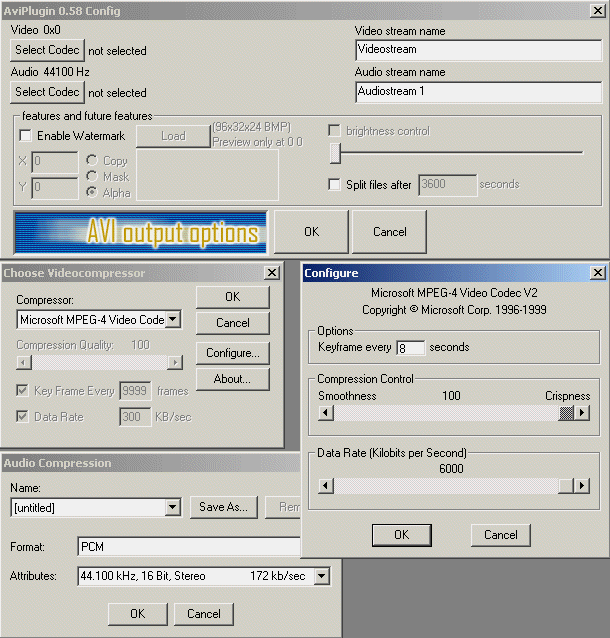This screenshot has width=610, height=638.
Task: Click the Configure... button
Action: pos(233,353)
